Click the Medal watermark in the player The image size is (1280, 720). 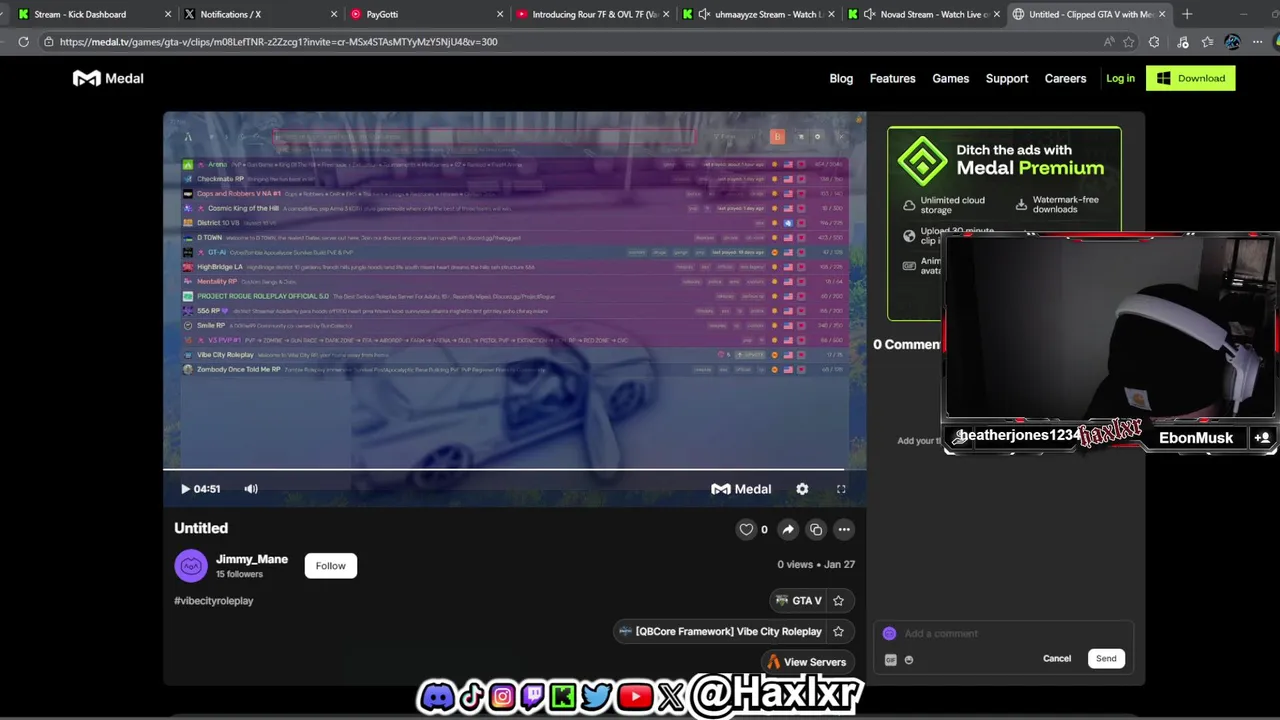pos(741,489)
